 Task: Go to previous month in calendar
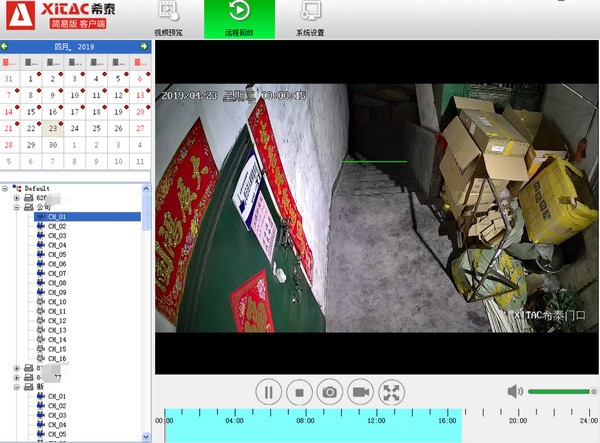coord(5,47)
